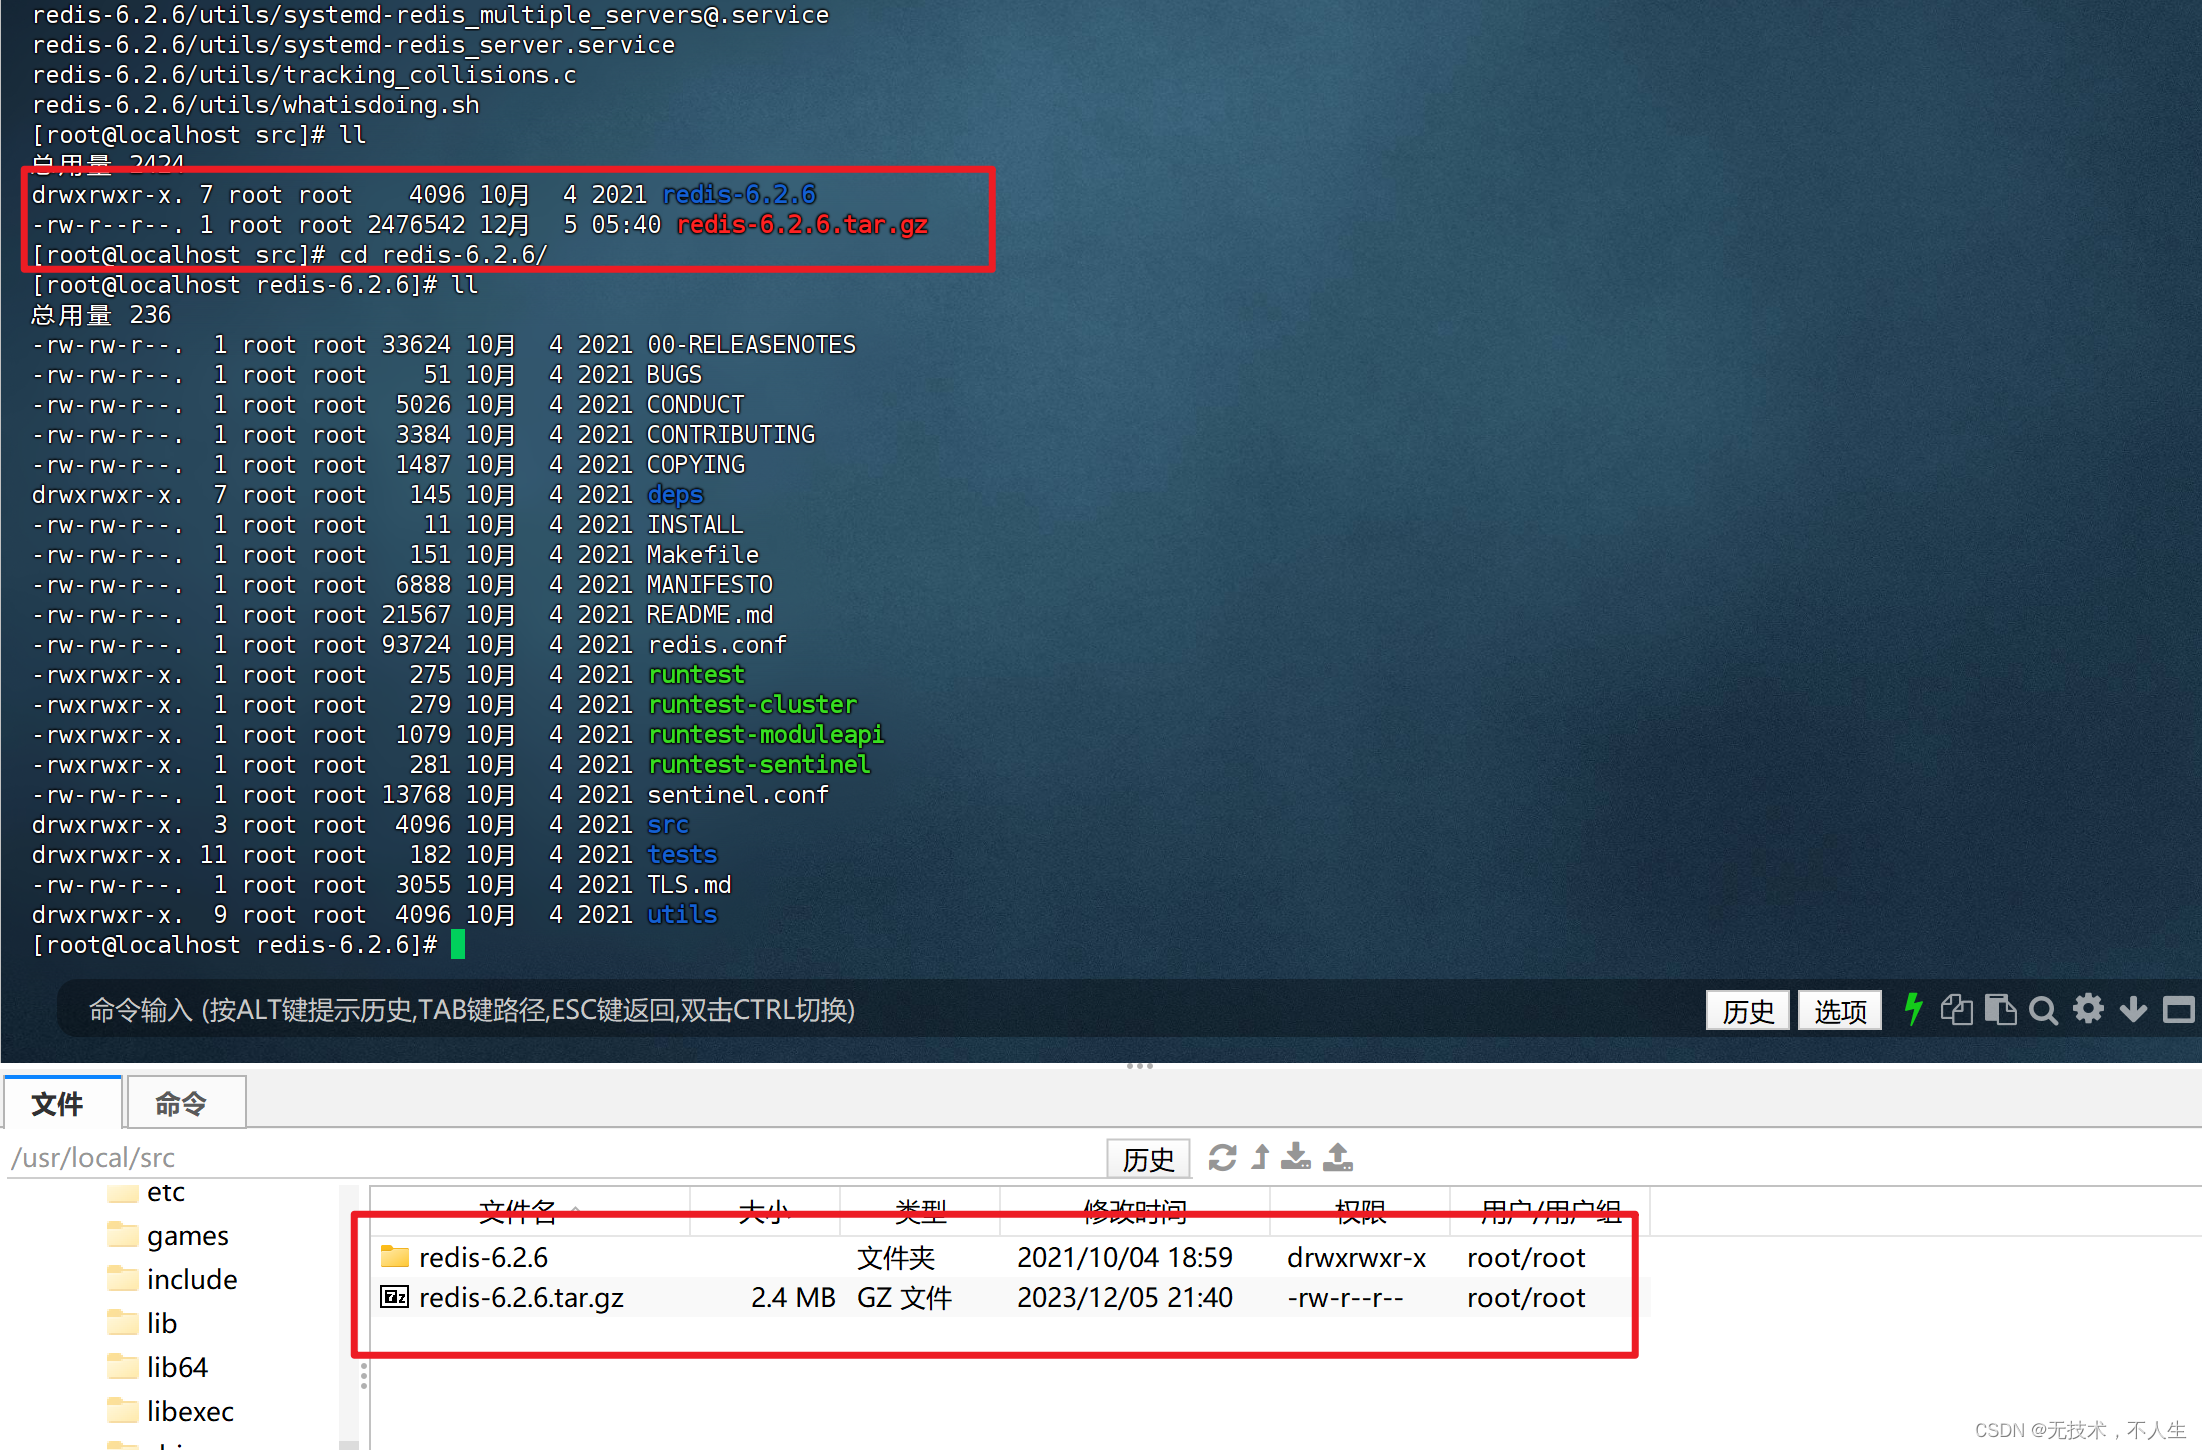Viewport: 2202px width, 1450px height.
Task: Select the games folder label in the tree
Action: pos(187,1236)
